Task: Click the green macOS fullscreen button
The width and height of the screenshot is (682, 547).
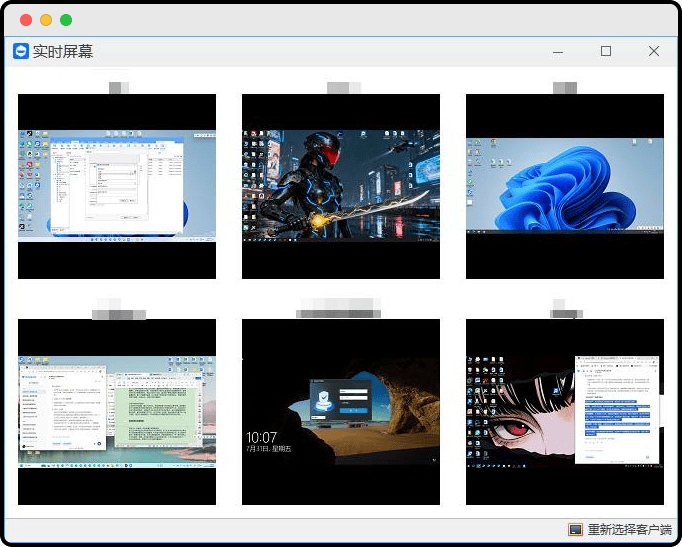Action: 66,20
